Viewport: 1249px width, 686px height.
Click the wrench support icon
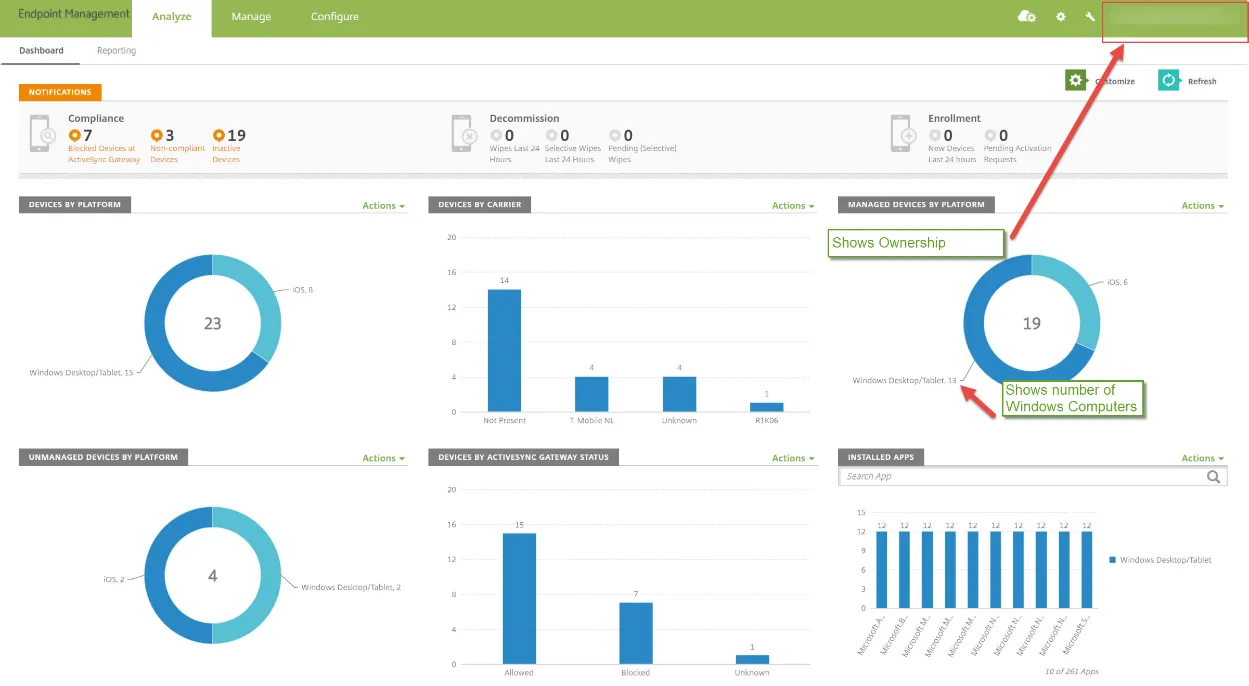(x=1090, y=17)
